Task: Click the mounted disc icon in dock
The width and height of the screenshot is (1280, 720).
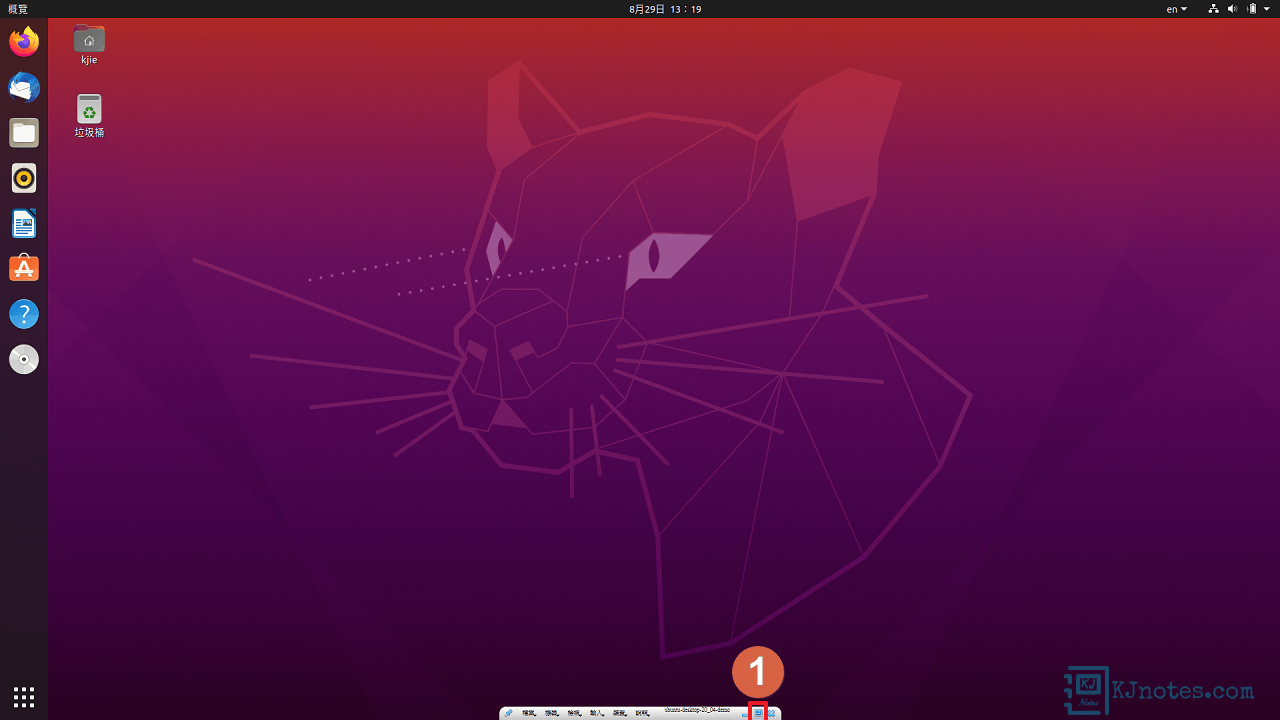Action: (24, 359)
